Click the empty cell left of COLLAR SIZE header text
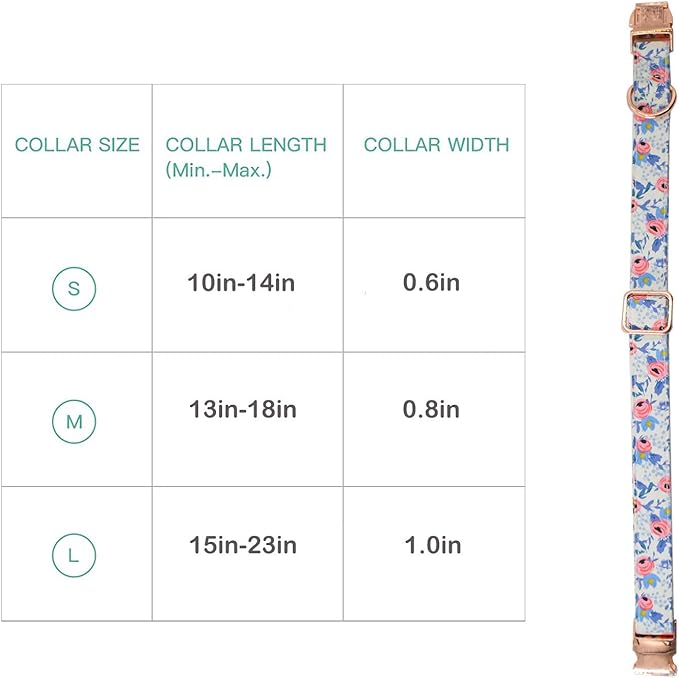Viewport: 679px width, 678px height. click(x=8, y=146)
